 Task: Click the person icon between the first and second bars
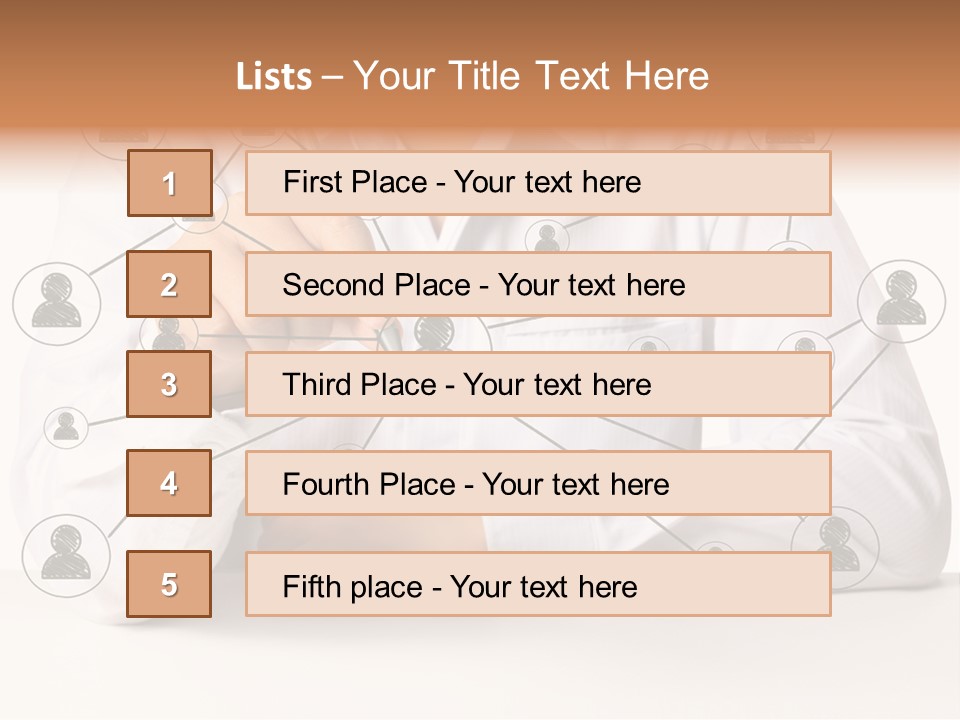click(546, 236)
